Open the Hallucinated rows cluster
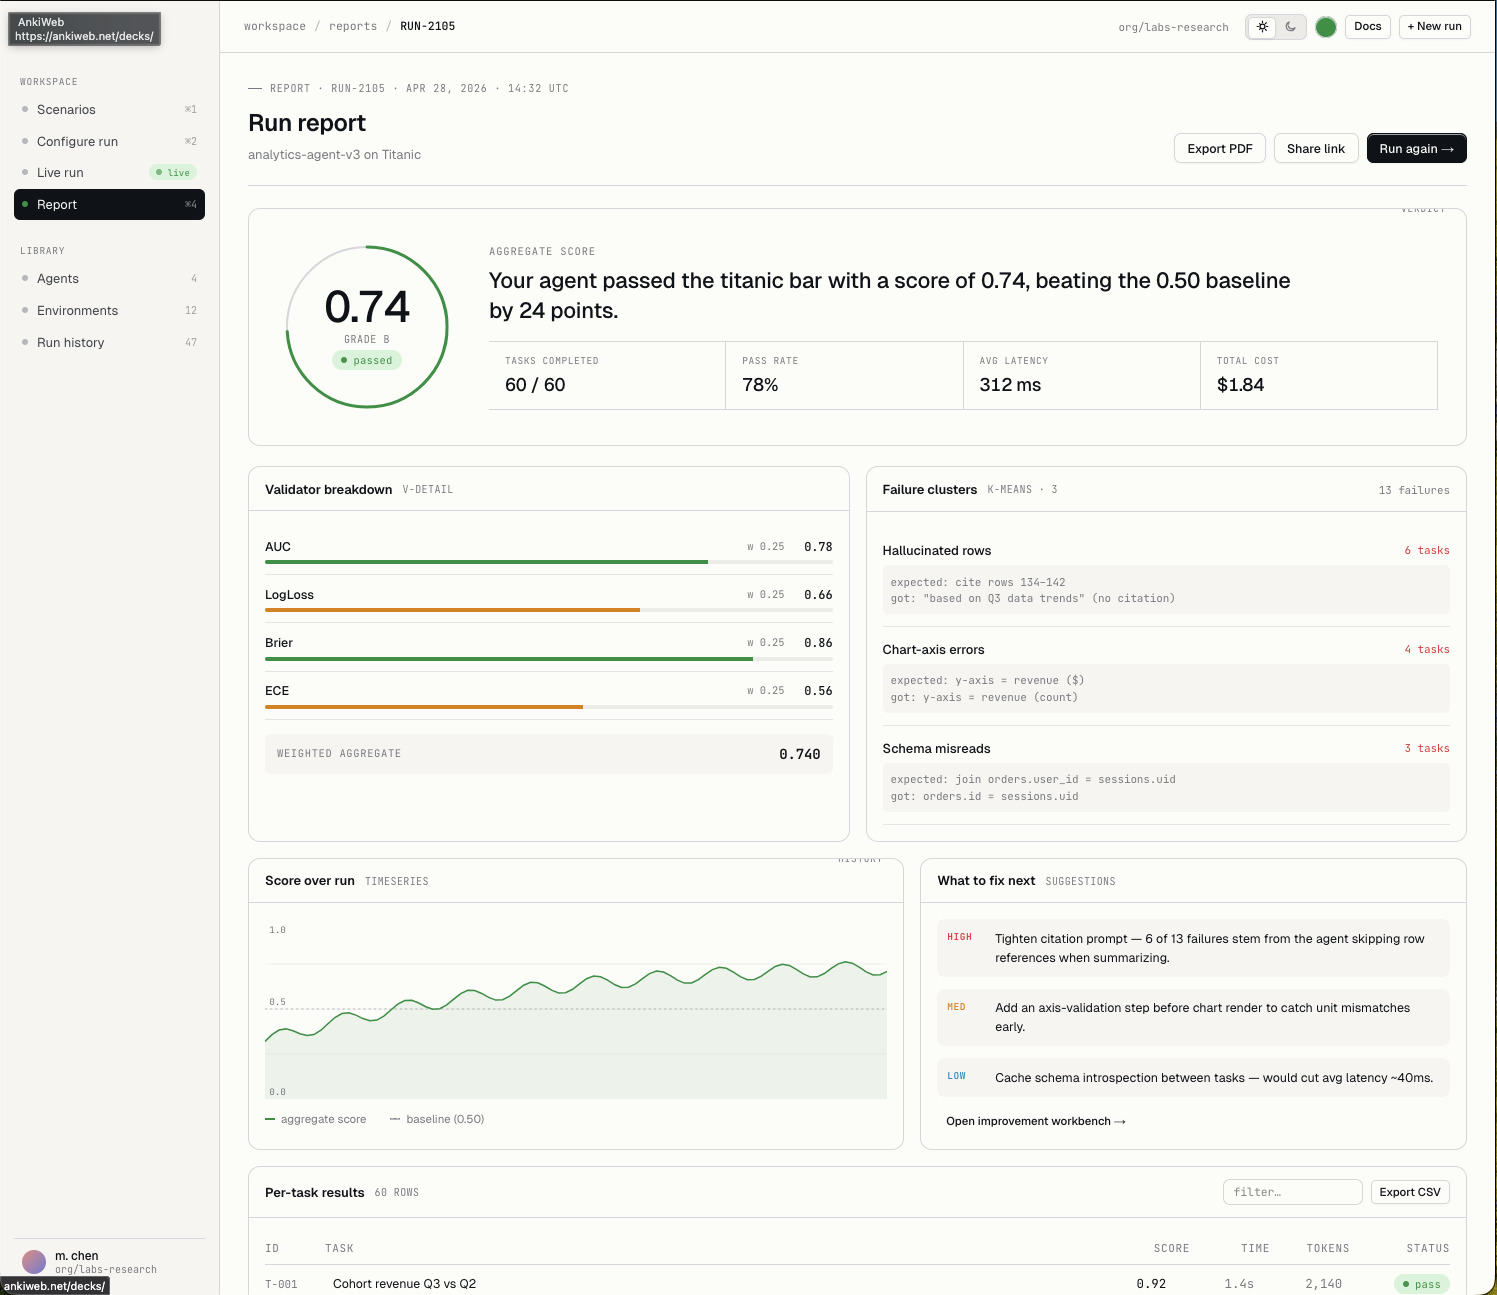1497x1295 pixels. click(x=1166, y=578)
